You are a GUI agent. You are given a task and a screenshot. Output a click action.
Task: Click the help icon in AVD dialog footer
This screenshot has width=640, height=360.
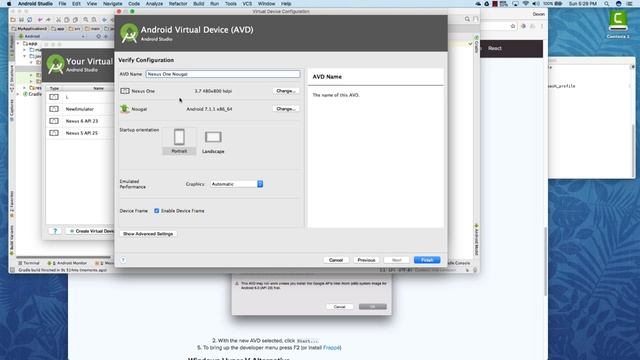point(123,260)
